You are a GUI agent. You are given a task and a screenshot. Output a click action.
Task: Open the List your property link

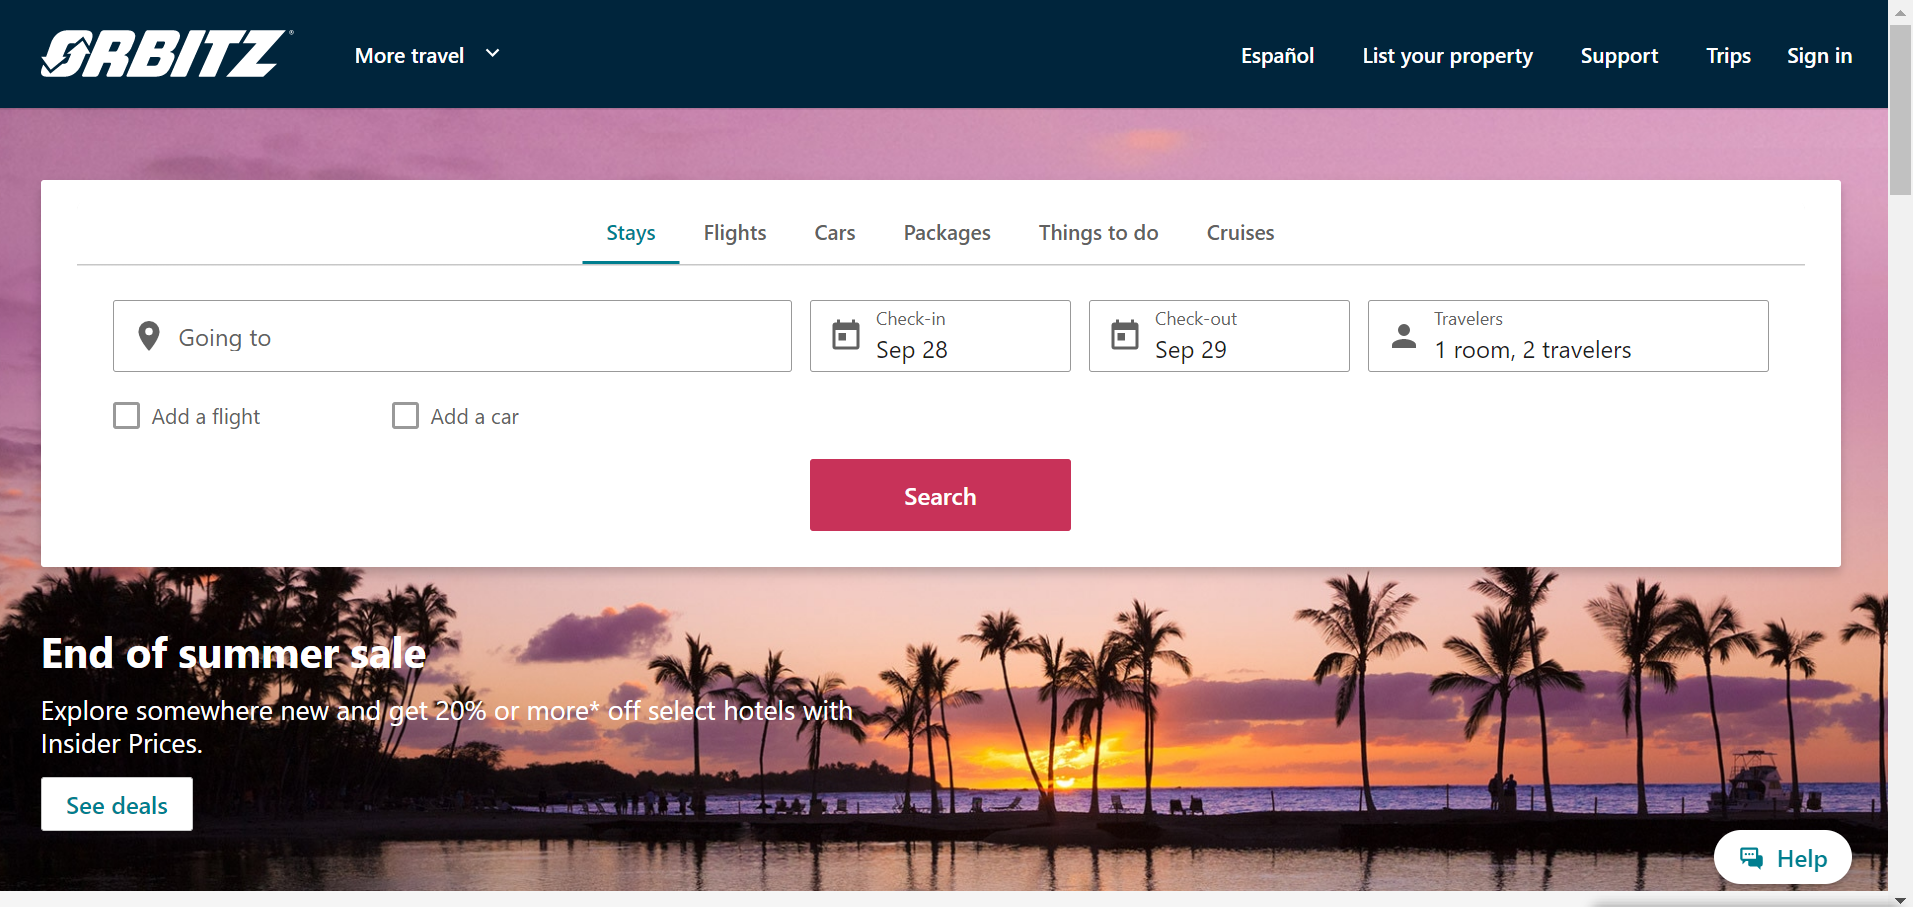point(1447,56)
